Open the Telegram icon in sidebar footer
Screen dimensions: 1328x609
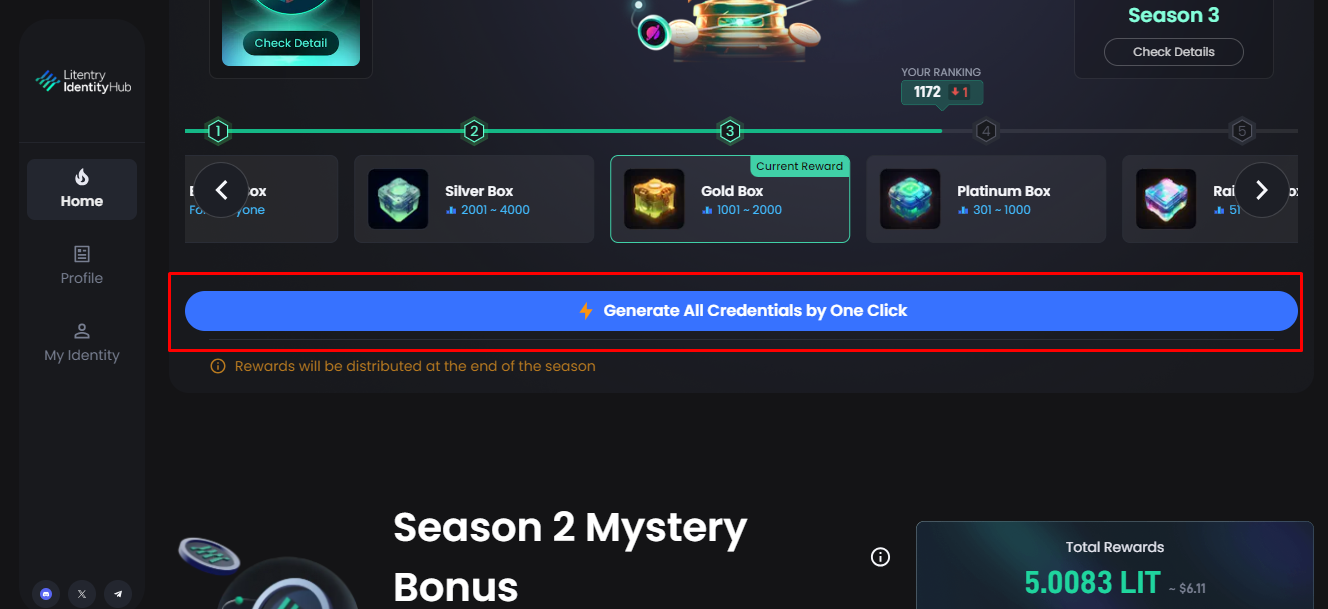118,594
